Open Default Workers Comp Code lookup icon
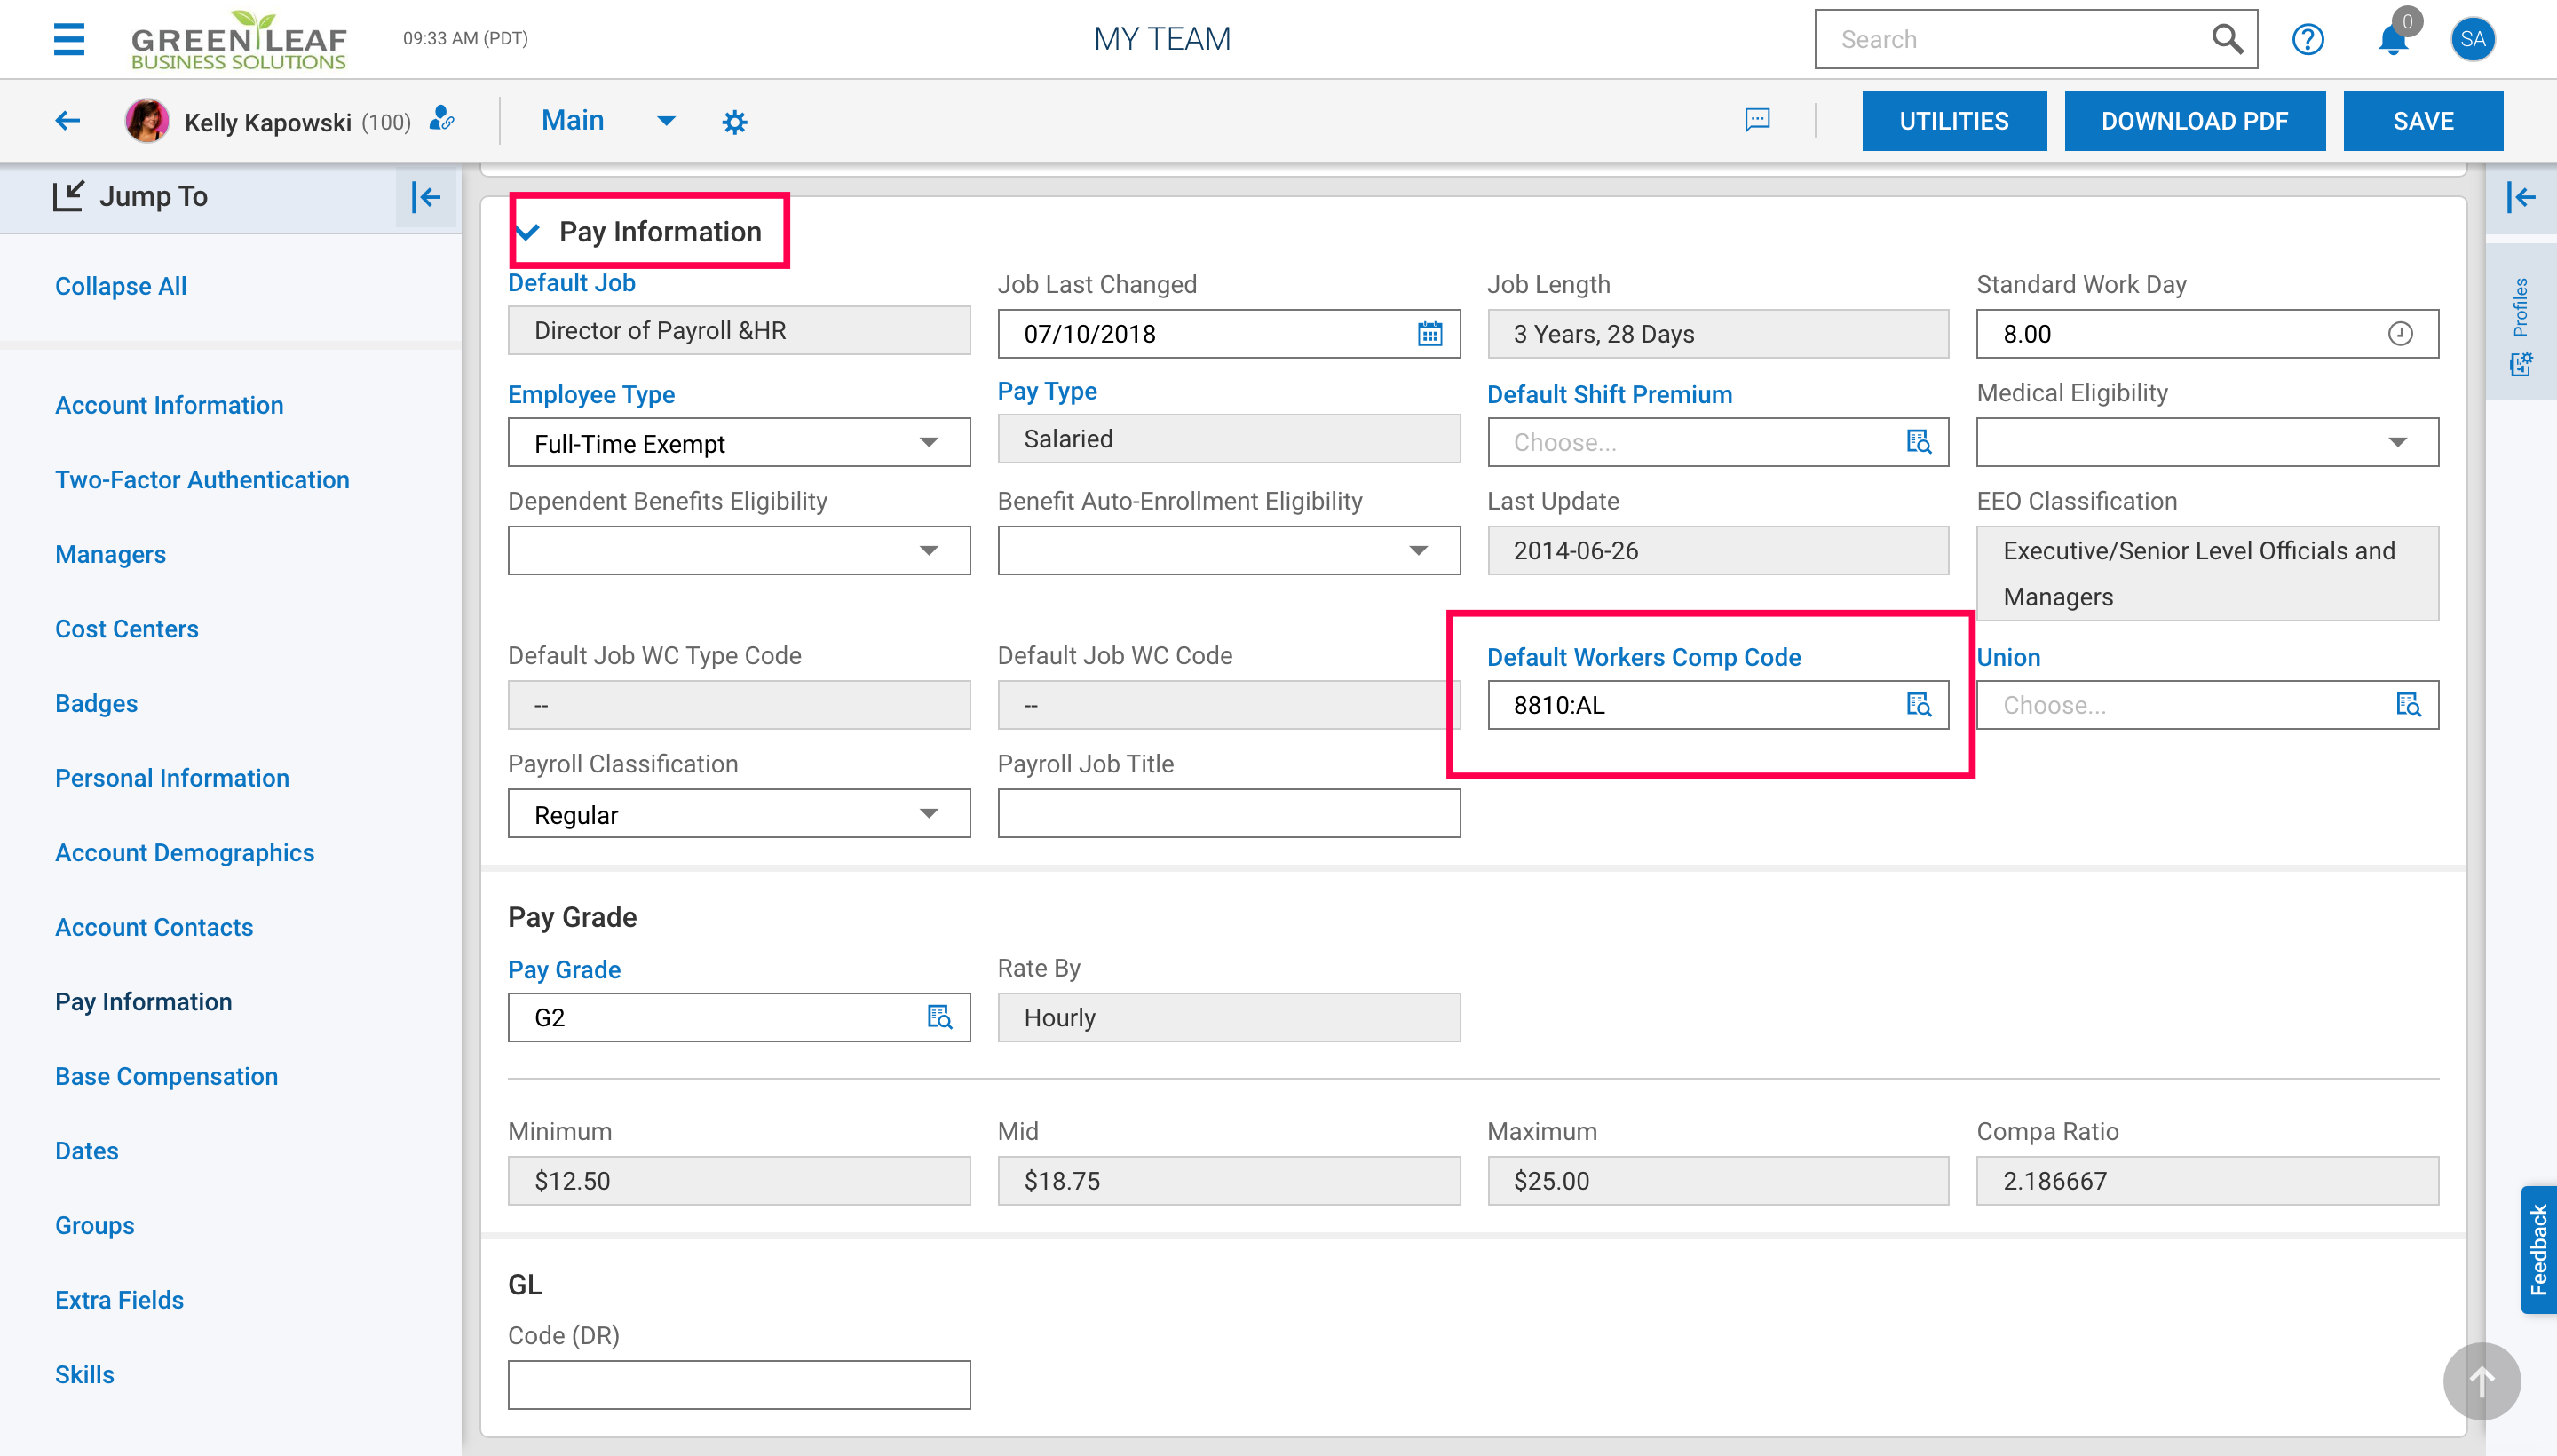The width and height of the screenshot is (2557, 1456). tap(1918, 705)
